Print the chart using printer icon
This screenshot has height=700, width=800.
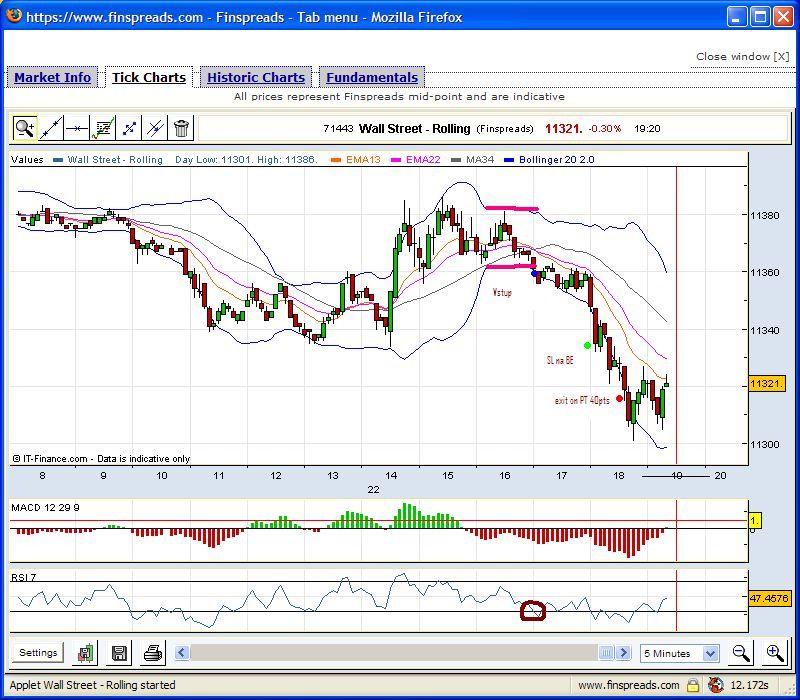pos(152,653)
